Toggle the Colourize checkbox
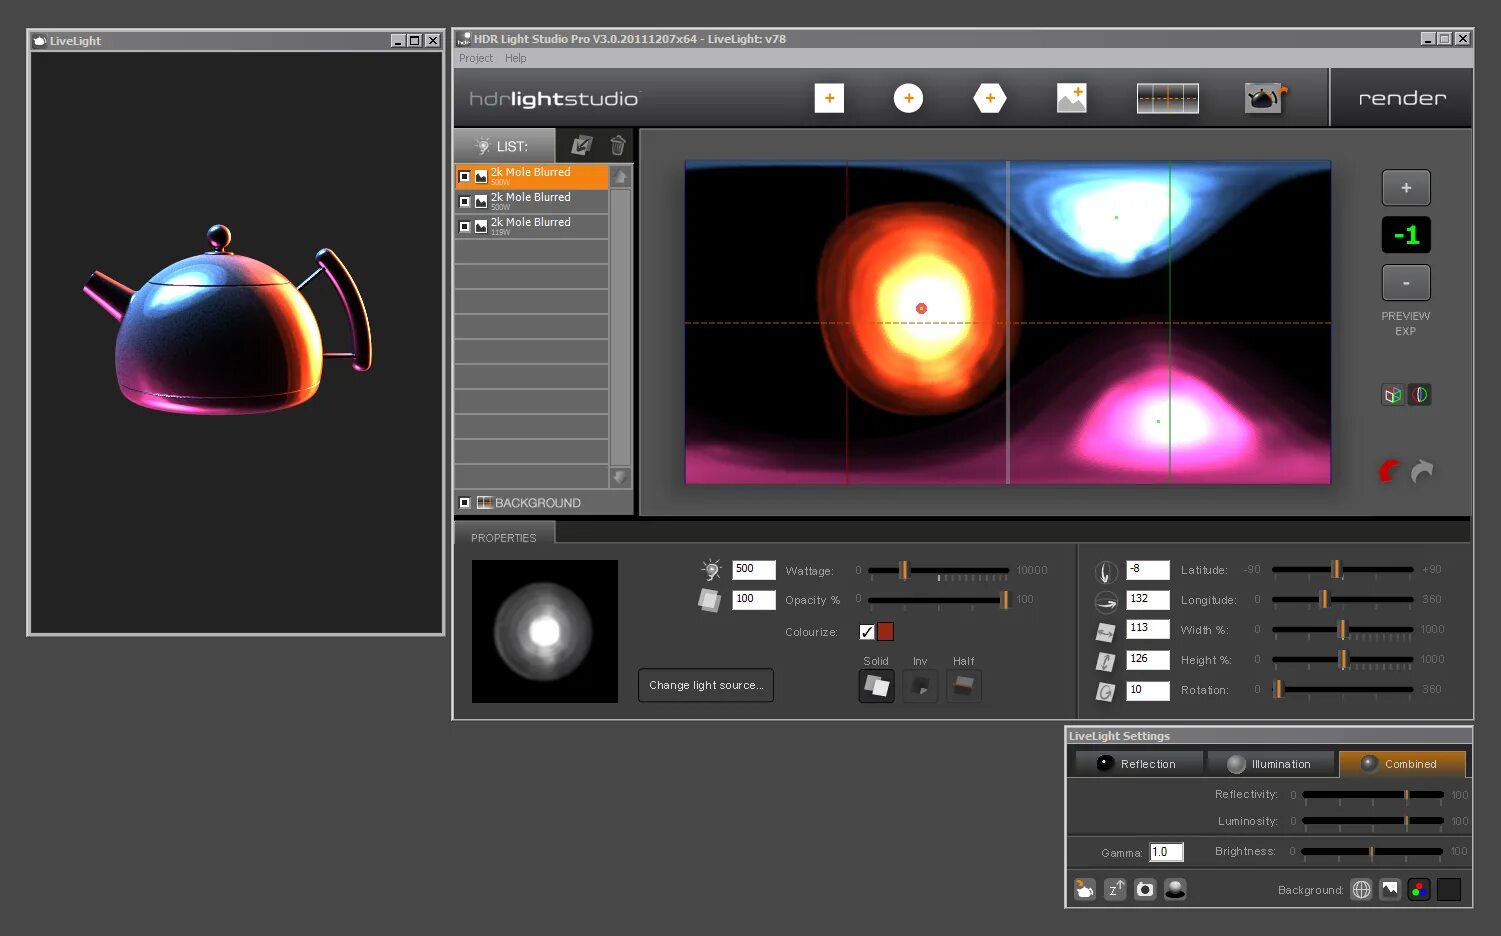 tap(867, 632)
